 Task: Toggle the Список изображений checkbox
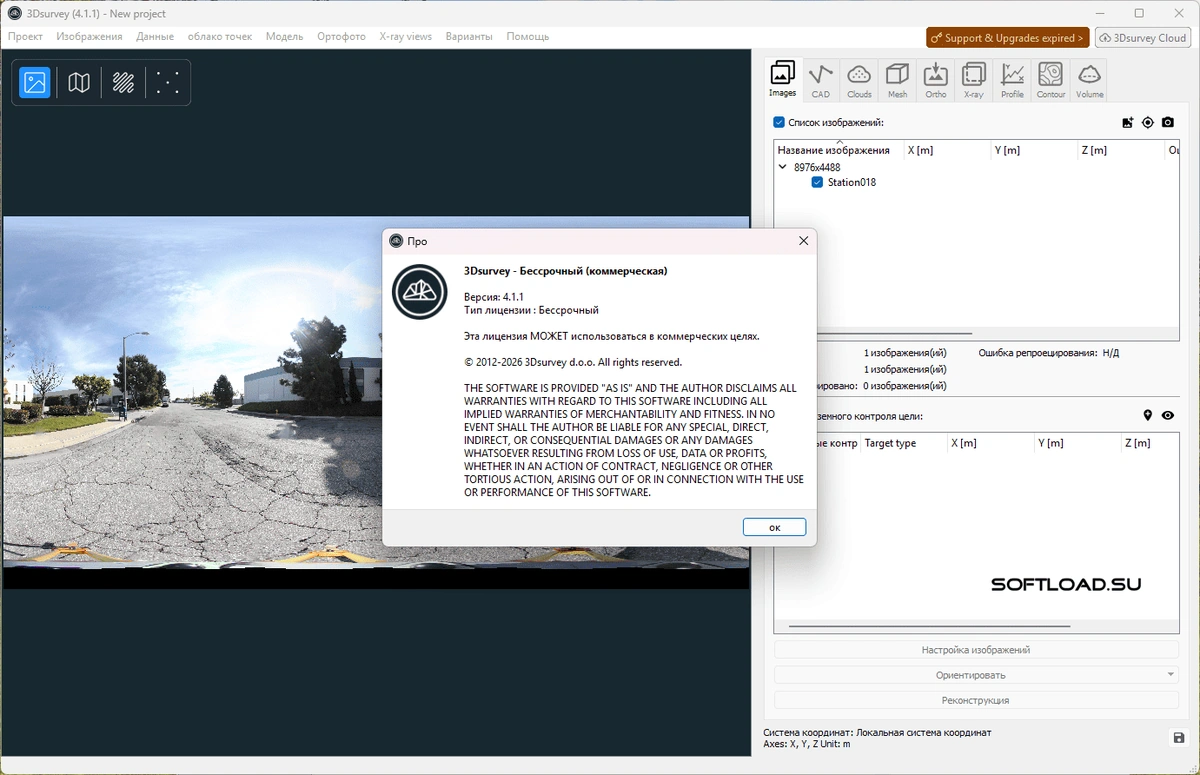779,123
